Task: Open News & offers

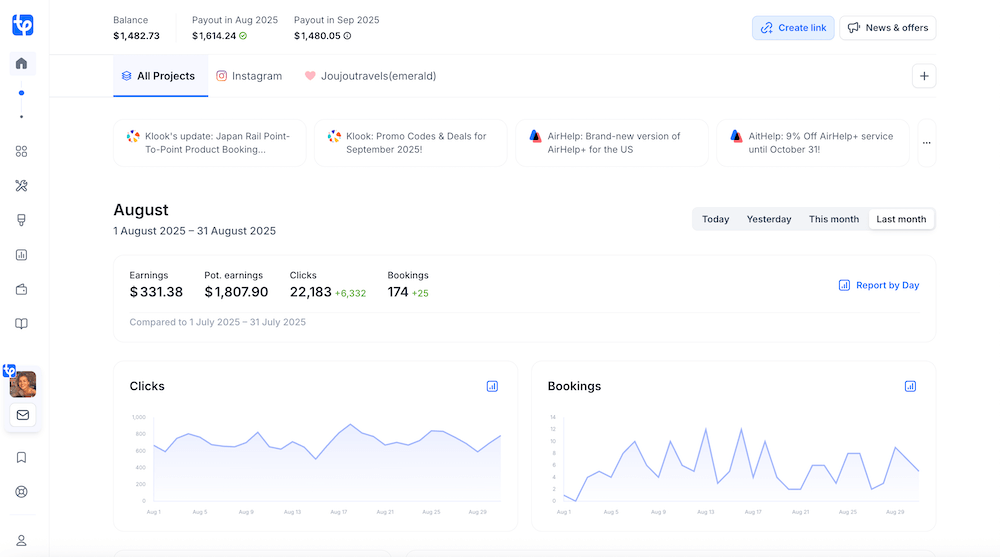Action: click(x=887, y=28)
